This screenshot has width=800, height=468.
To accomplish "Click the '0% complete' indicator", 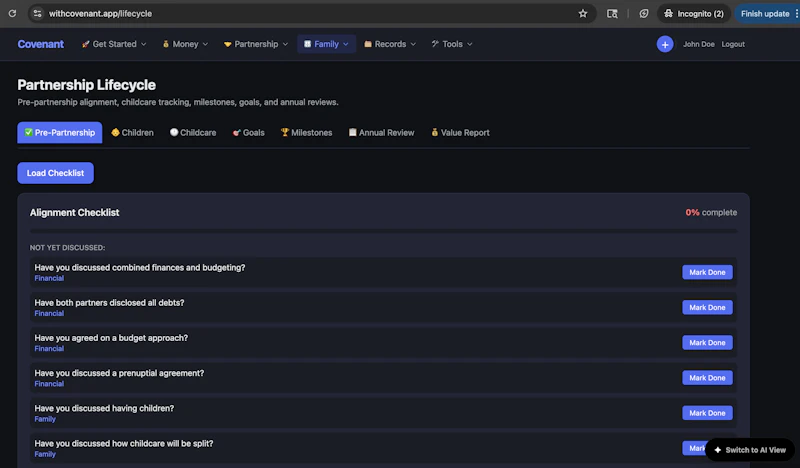I will [x=711, y=212].
